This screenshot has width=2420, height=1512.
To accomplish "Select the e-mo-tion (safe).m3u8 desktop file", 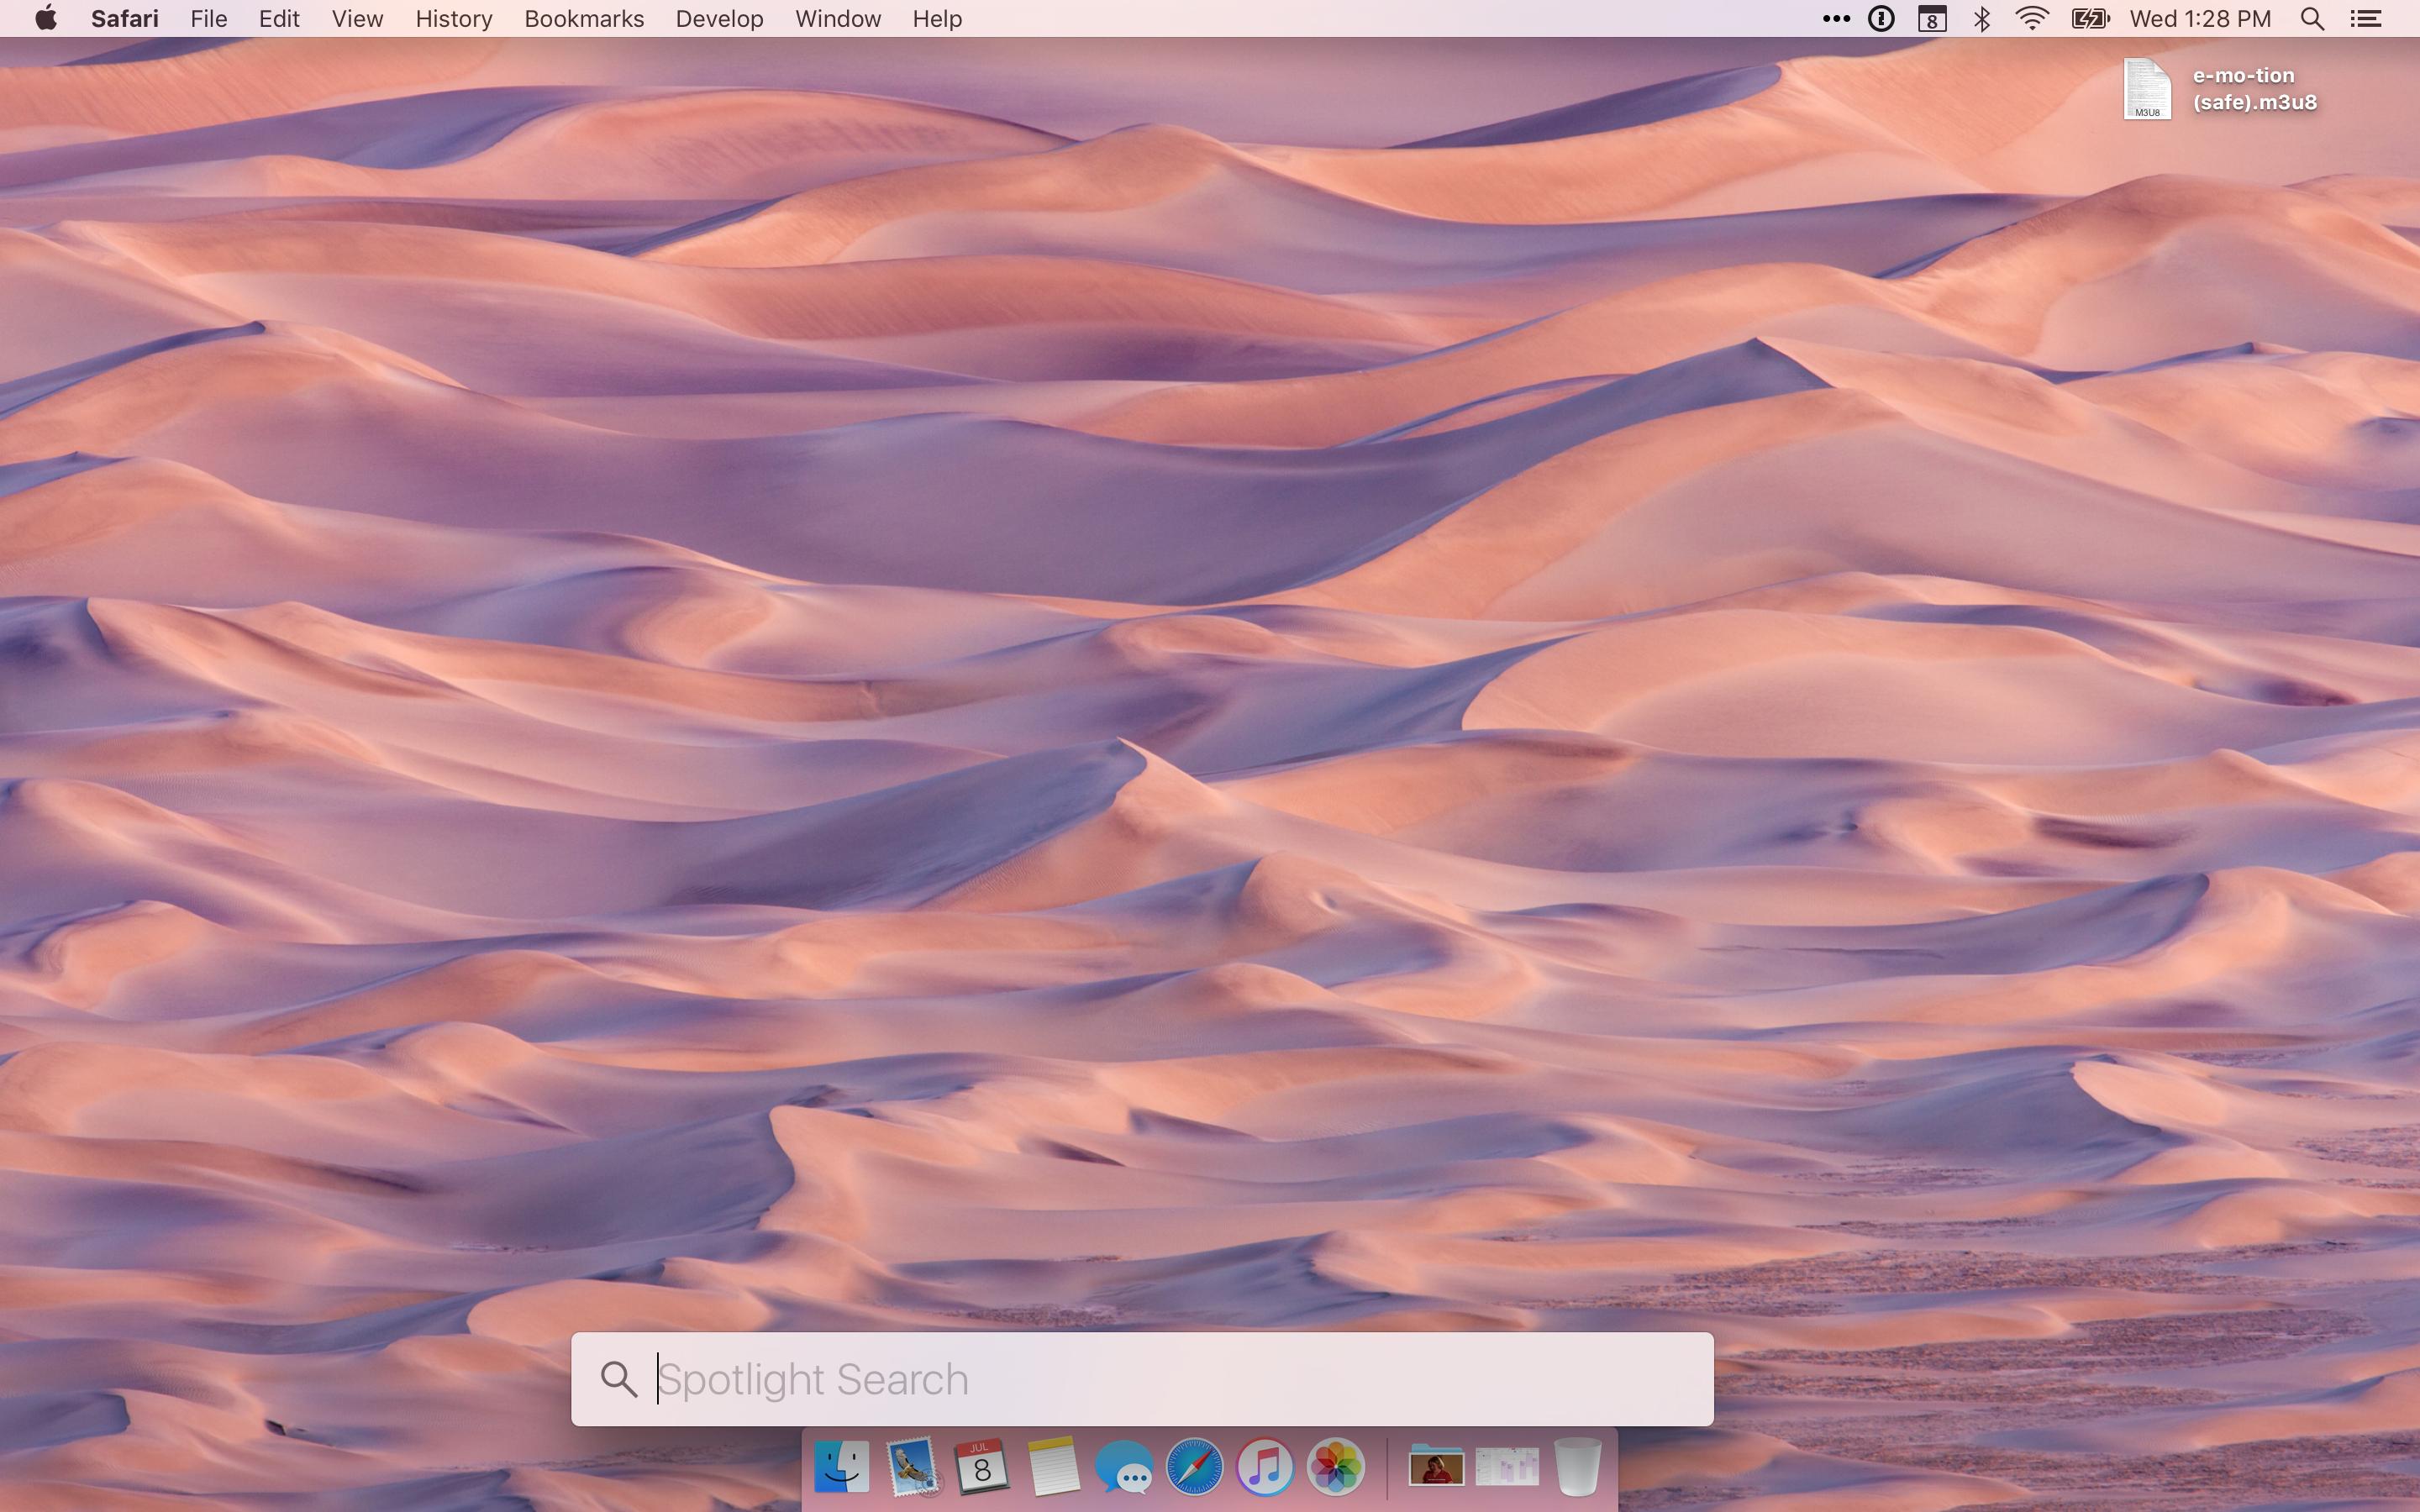I will 2147,89.
